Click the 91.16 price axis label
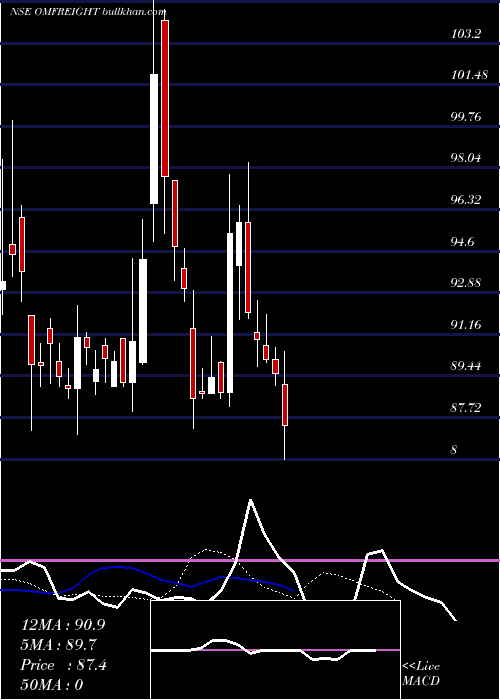500x700 pixels. (x=466, y=325)
